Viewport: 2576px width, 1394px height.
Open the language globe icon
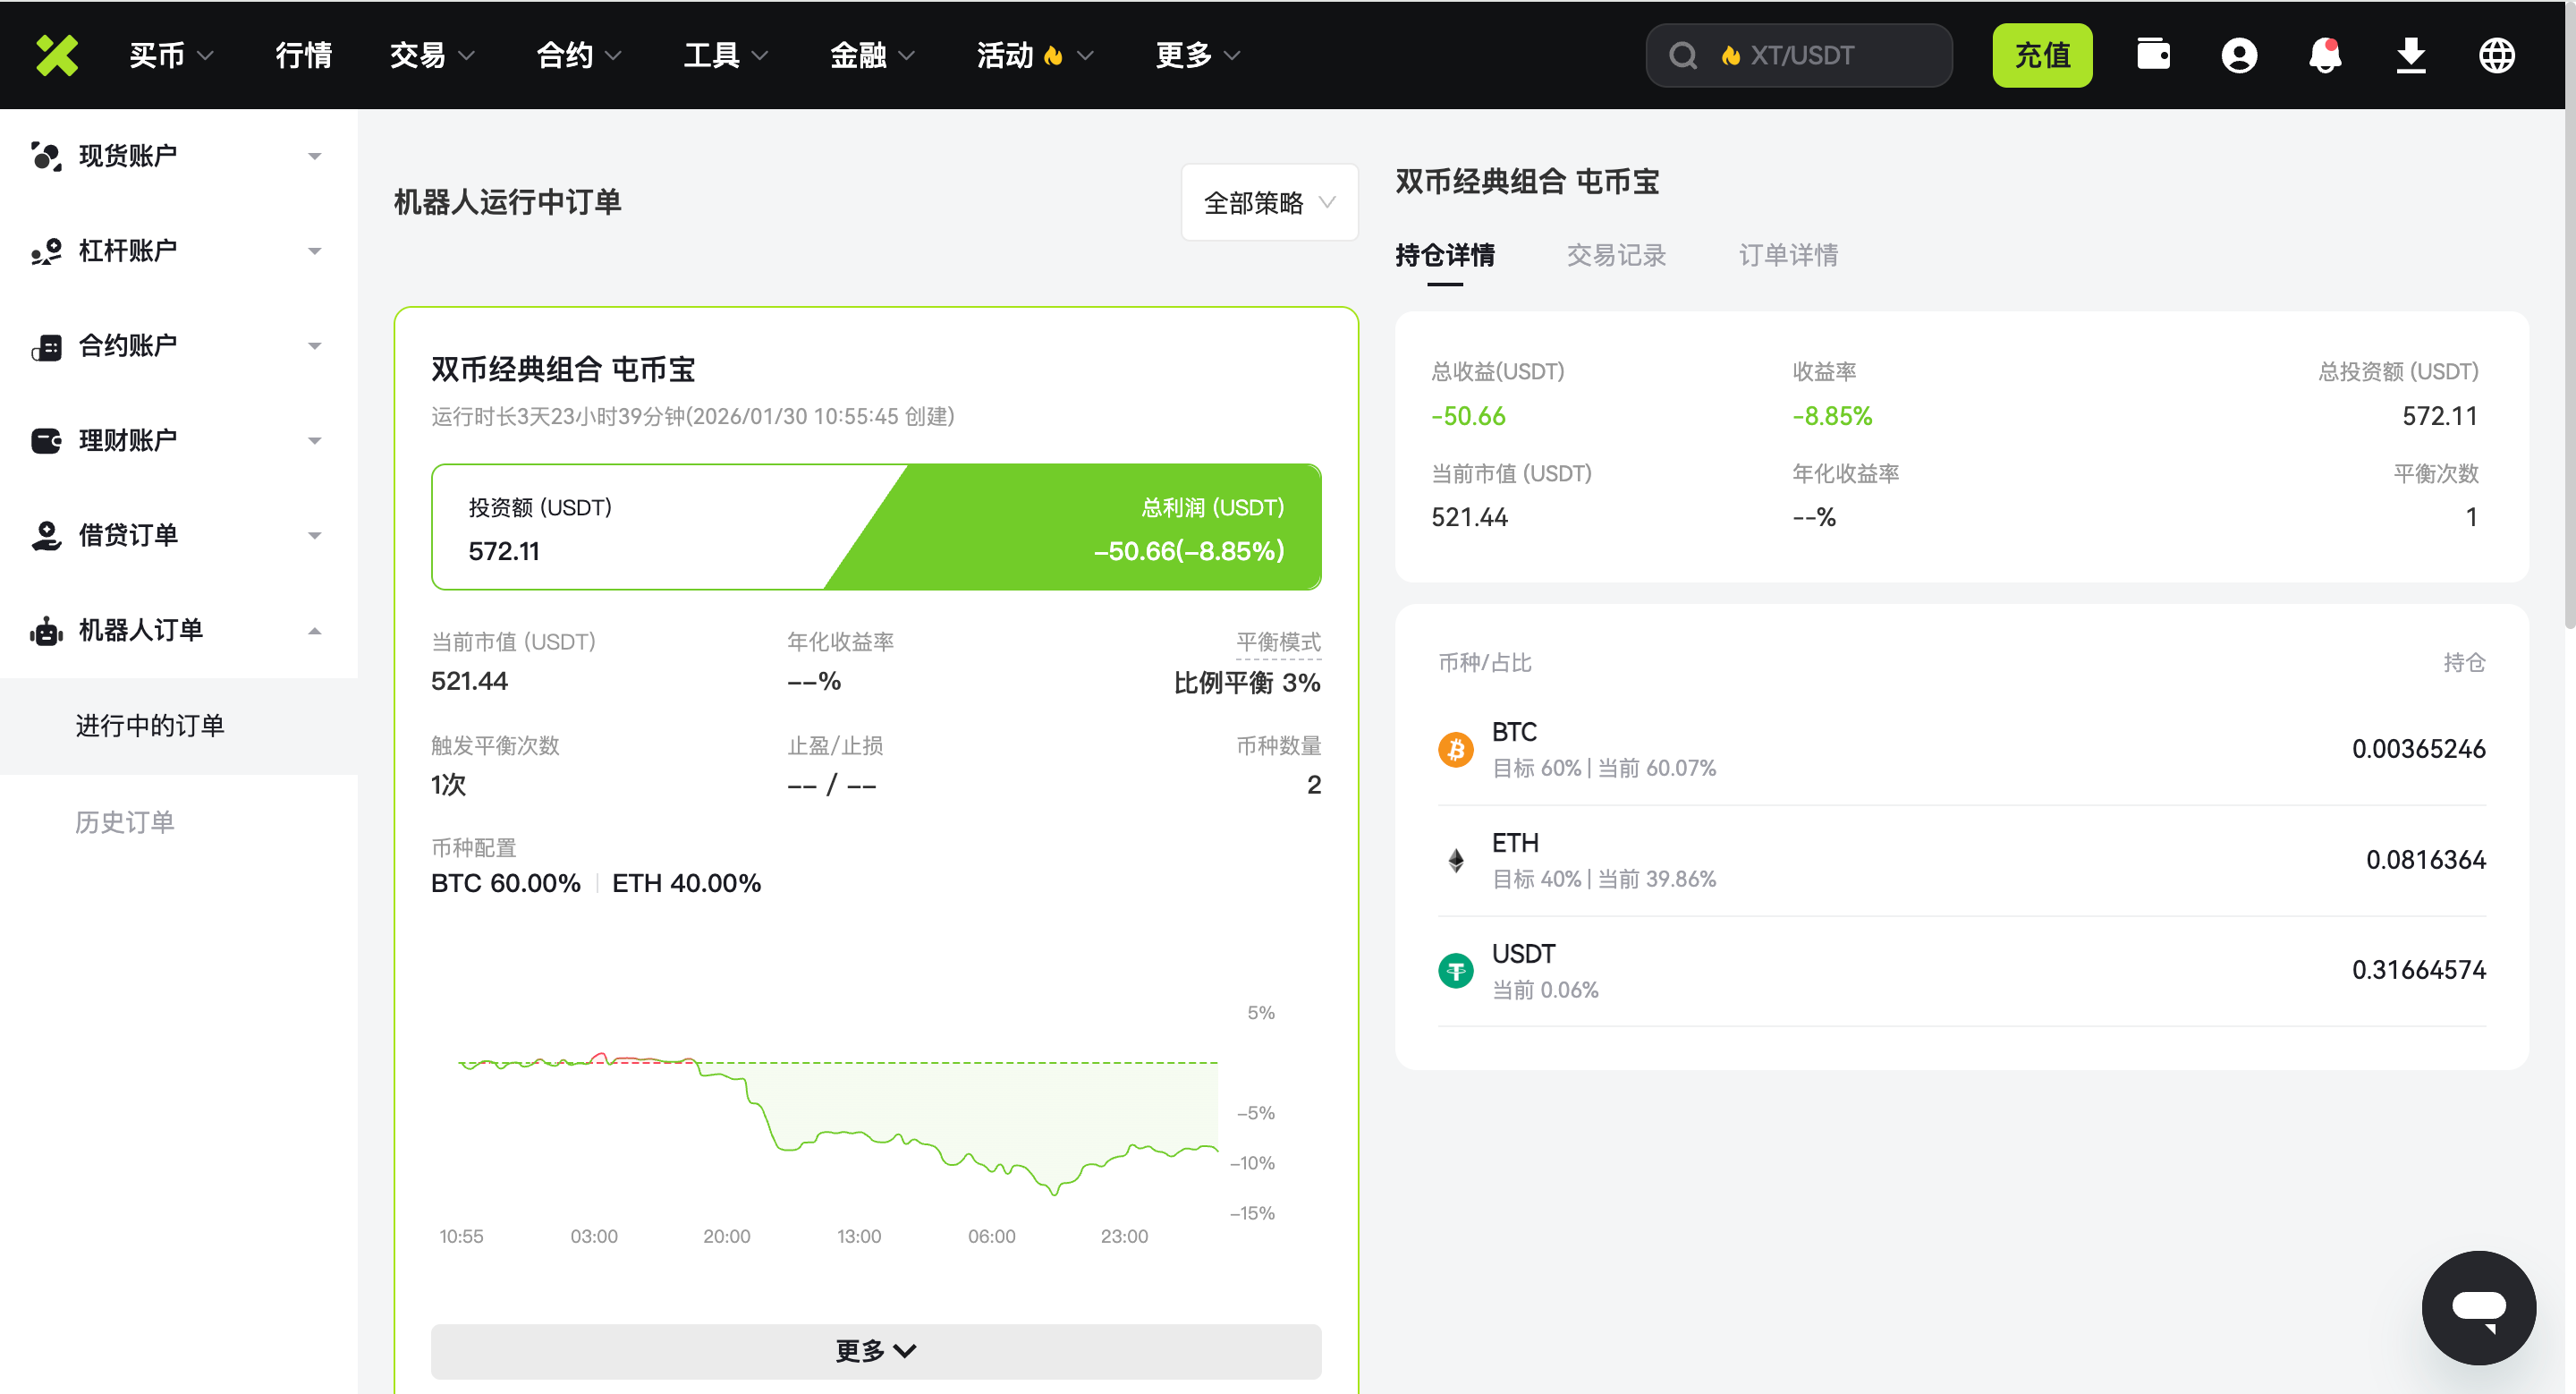pyautogui.click(x=2497, y=55)
